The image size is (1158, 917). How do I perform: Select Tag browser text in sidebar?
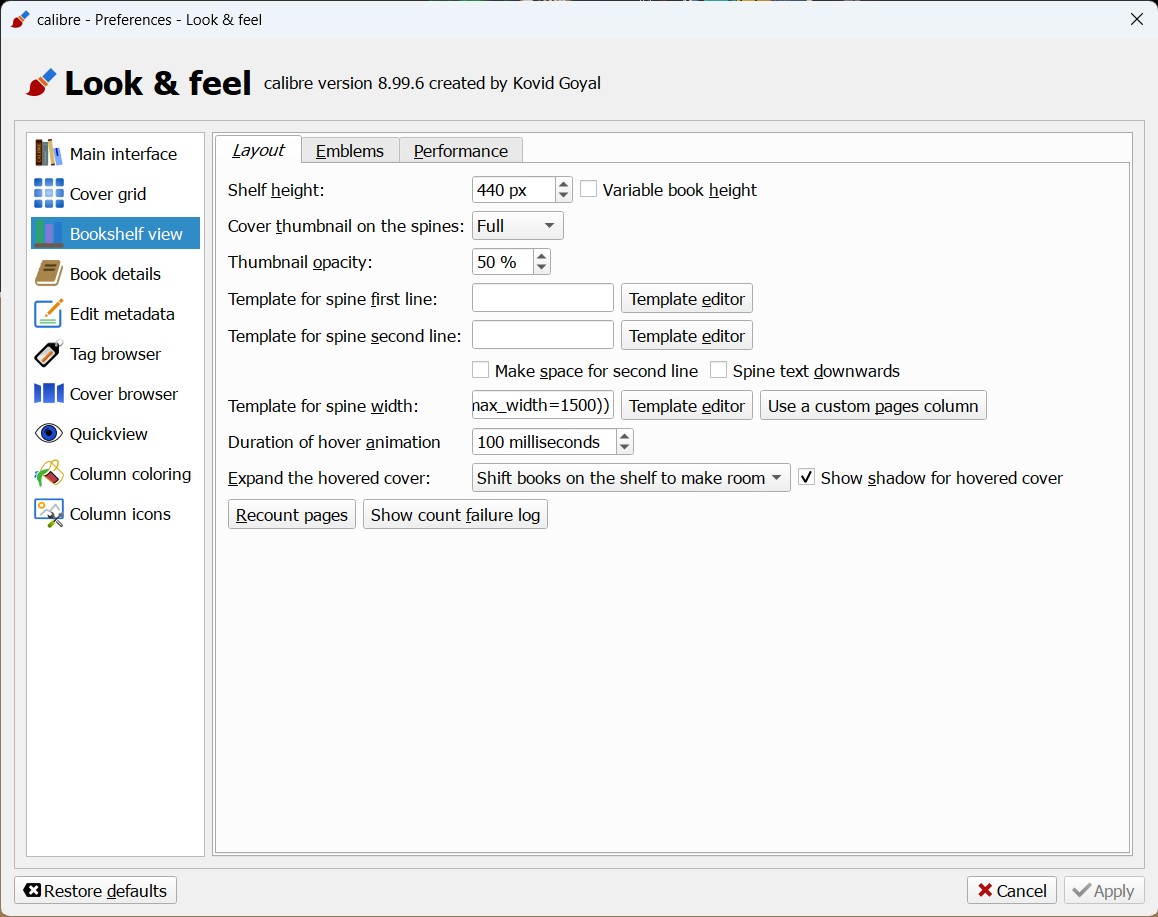click(115, 354)
